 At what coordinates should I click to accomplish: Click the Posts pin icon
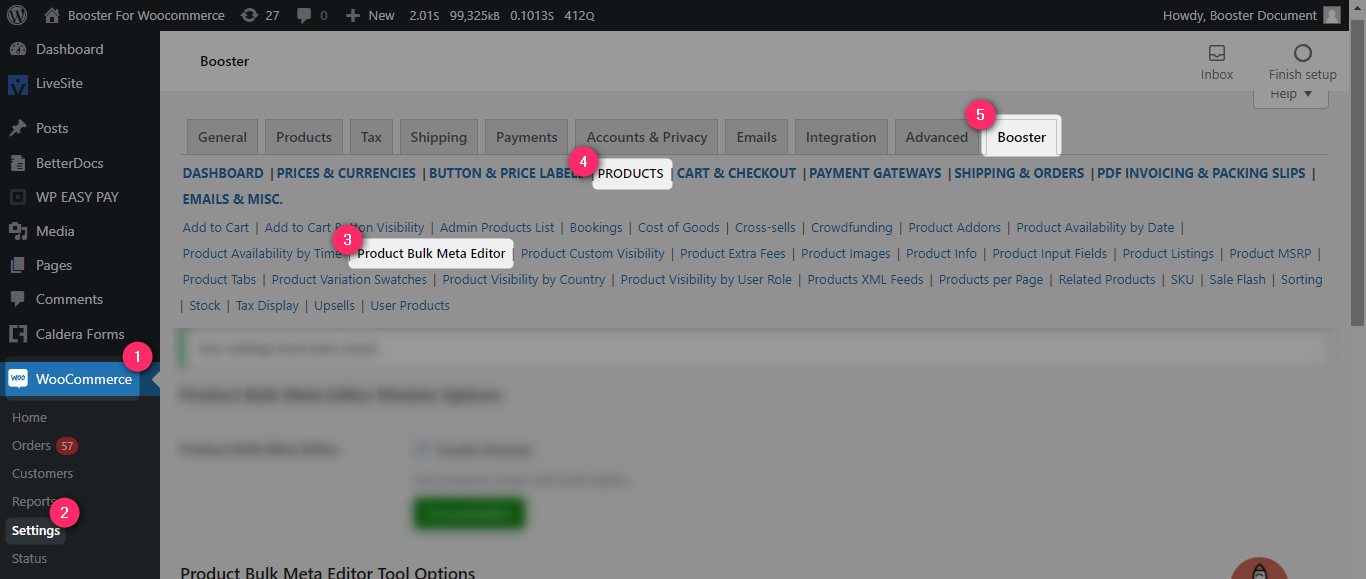coord(17,128)
